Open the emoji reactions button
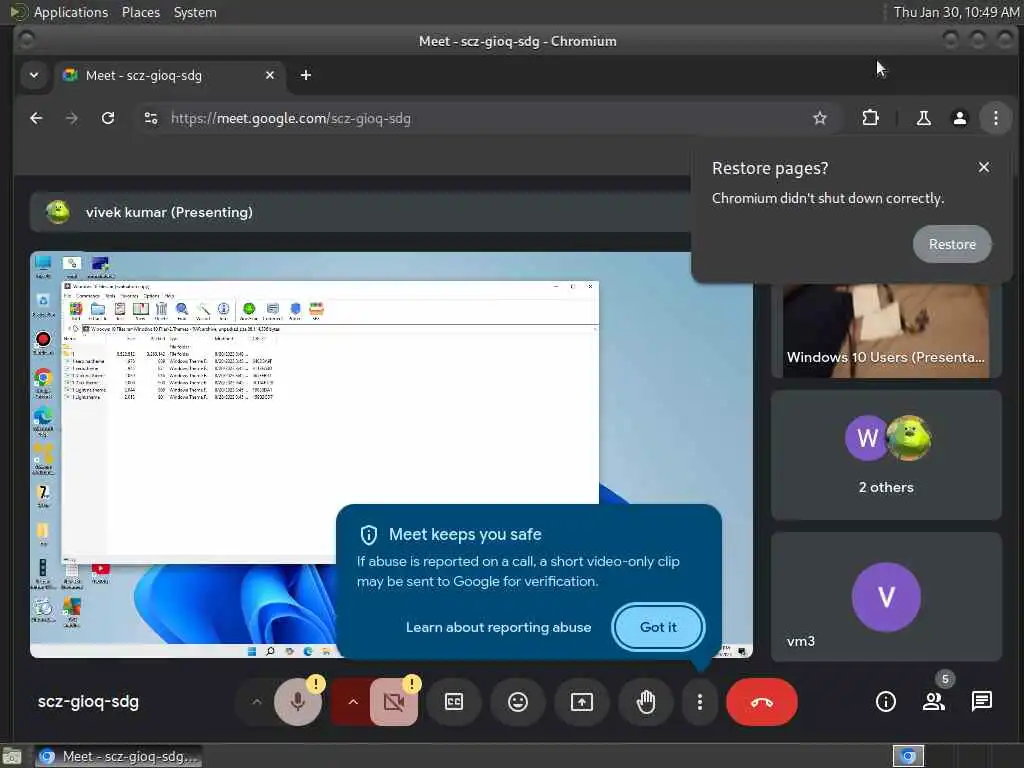Image resolution: width=1024 pixels, height=768 pixels. pyautogui.click(x=518, y=702)
